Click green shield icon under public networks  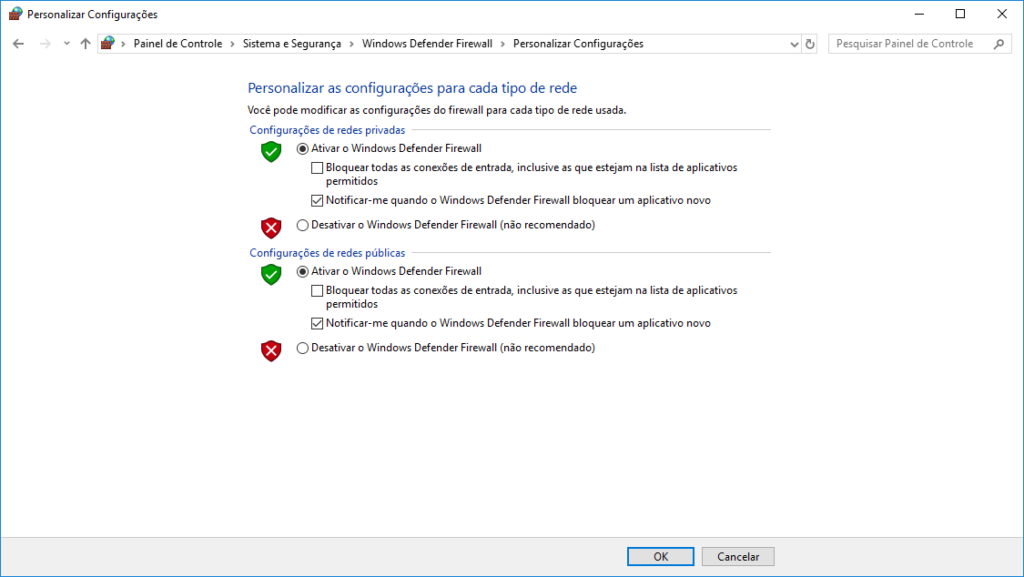(x=271, y=274)
